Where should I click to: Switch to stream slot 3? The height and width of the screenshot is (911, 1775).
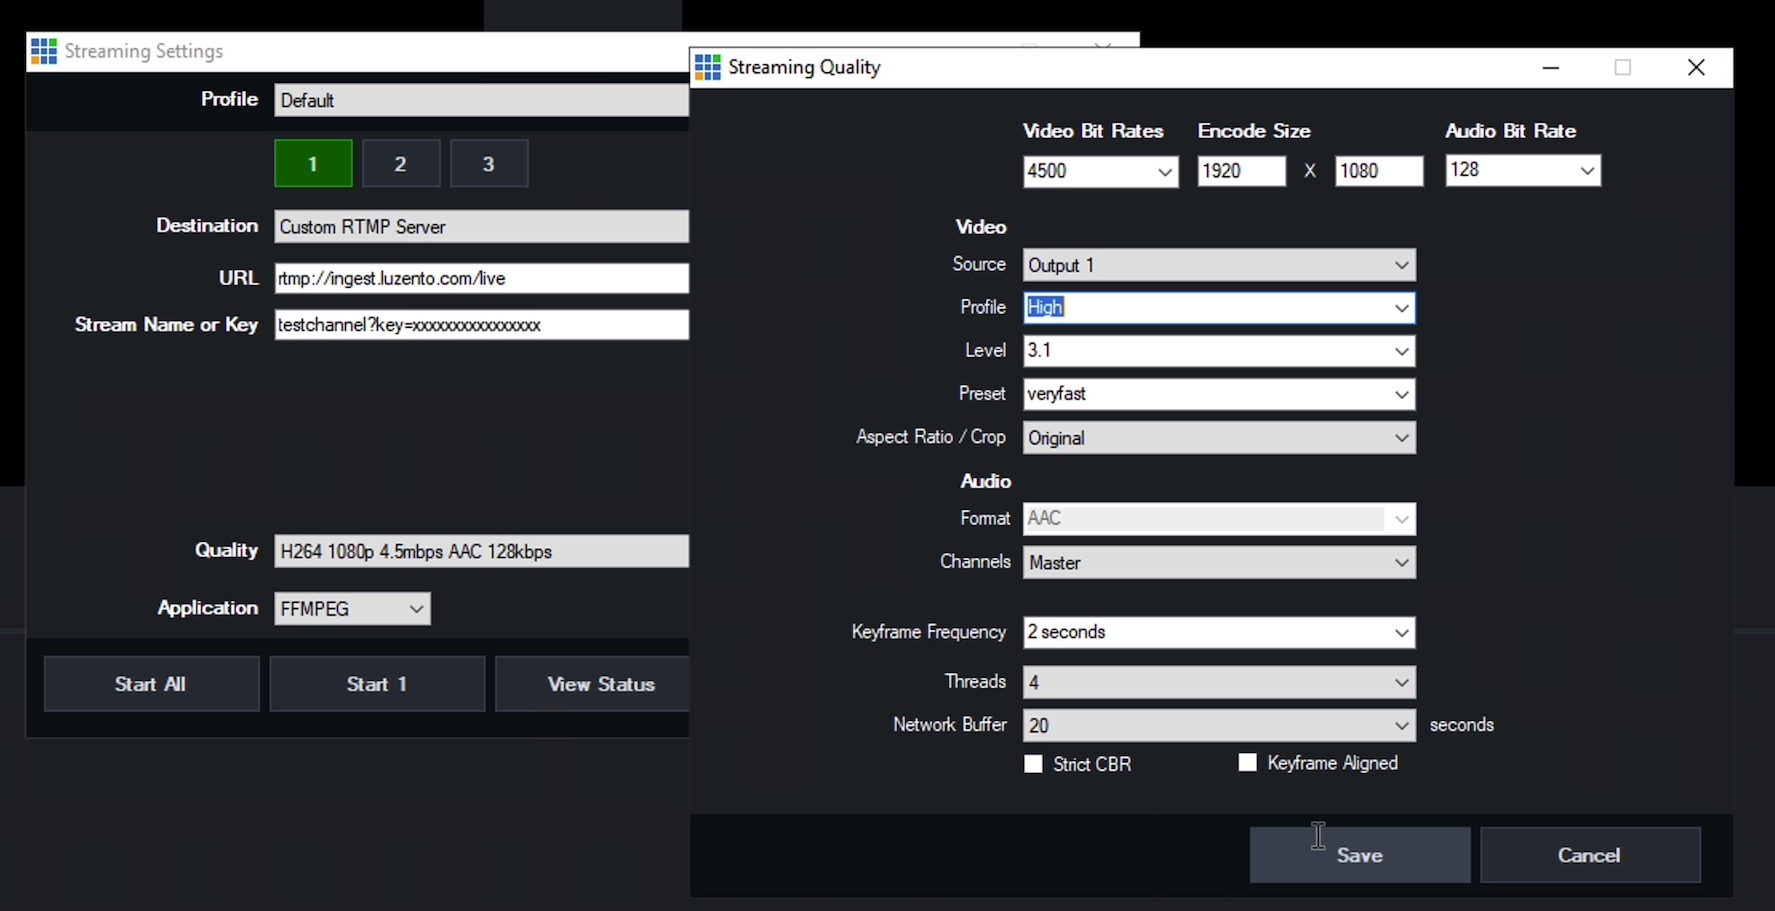(x=488, y=164)
